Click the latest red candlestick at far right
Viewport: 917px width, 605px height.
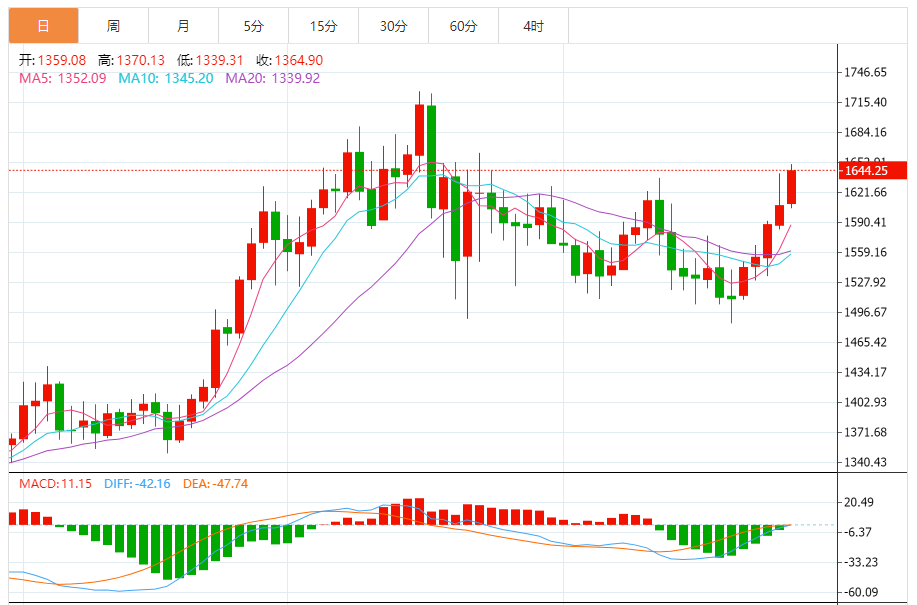coord(791,187)
